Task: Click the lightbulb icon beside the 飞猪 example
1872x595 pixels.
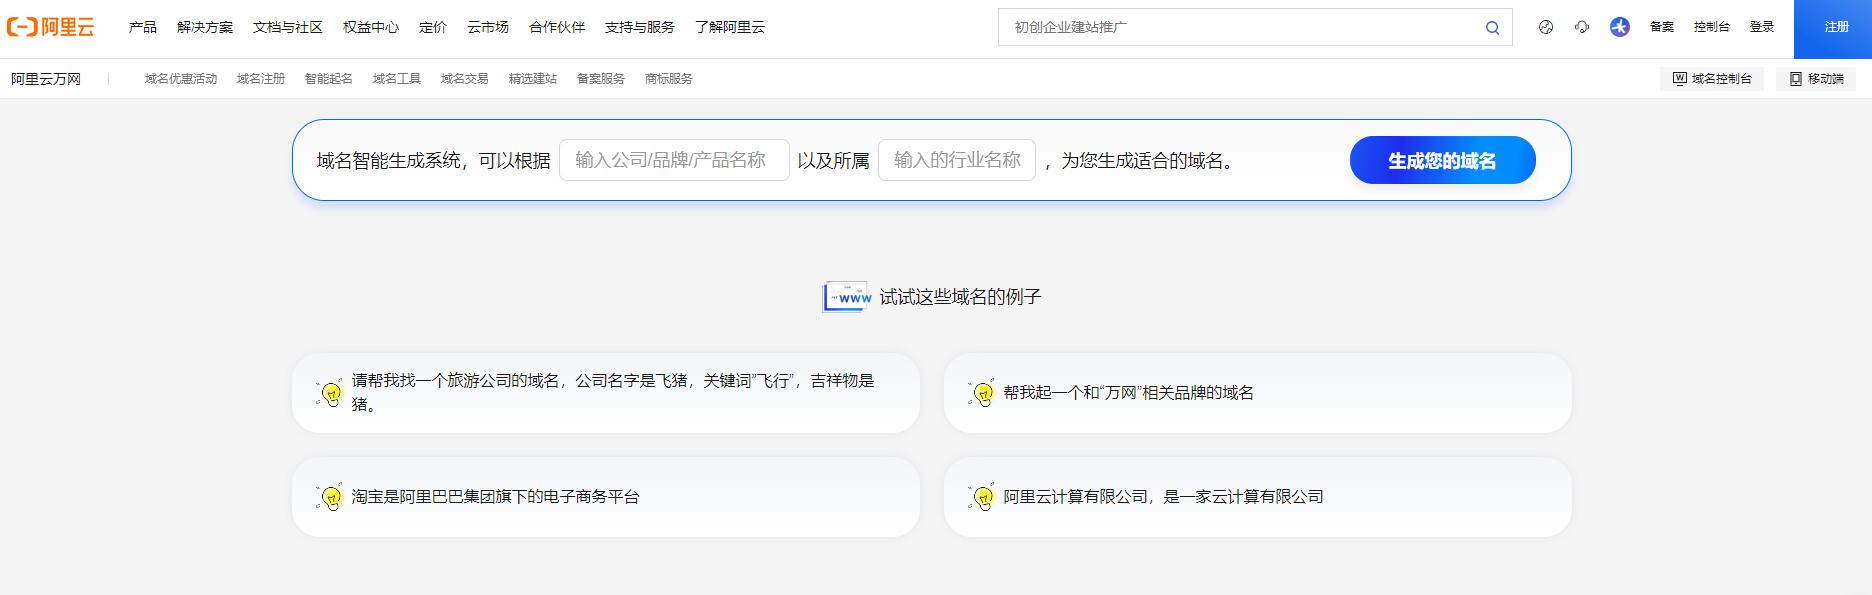Action: pos(330,393)
